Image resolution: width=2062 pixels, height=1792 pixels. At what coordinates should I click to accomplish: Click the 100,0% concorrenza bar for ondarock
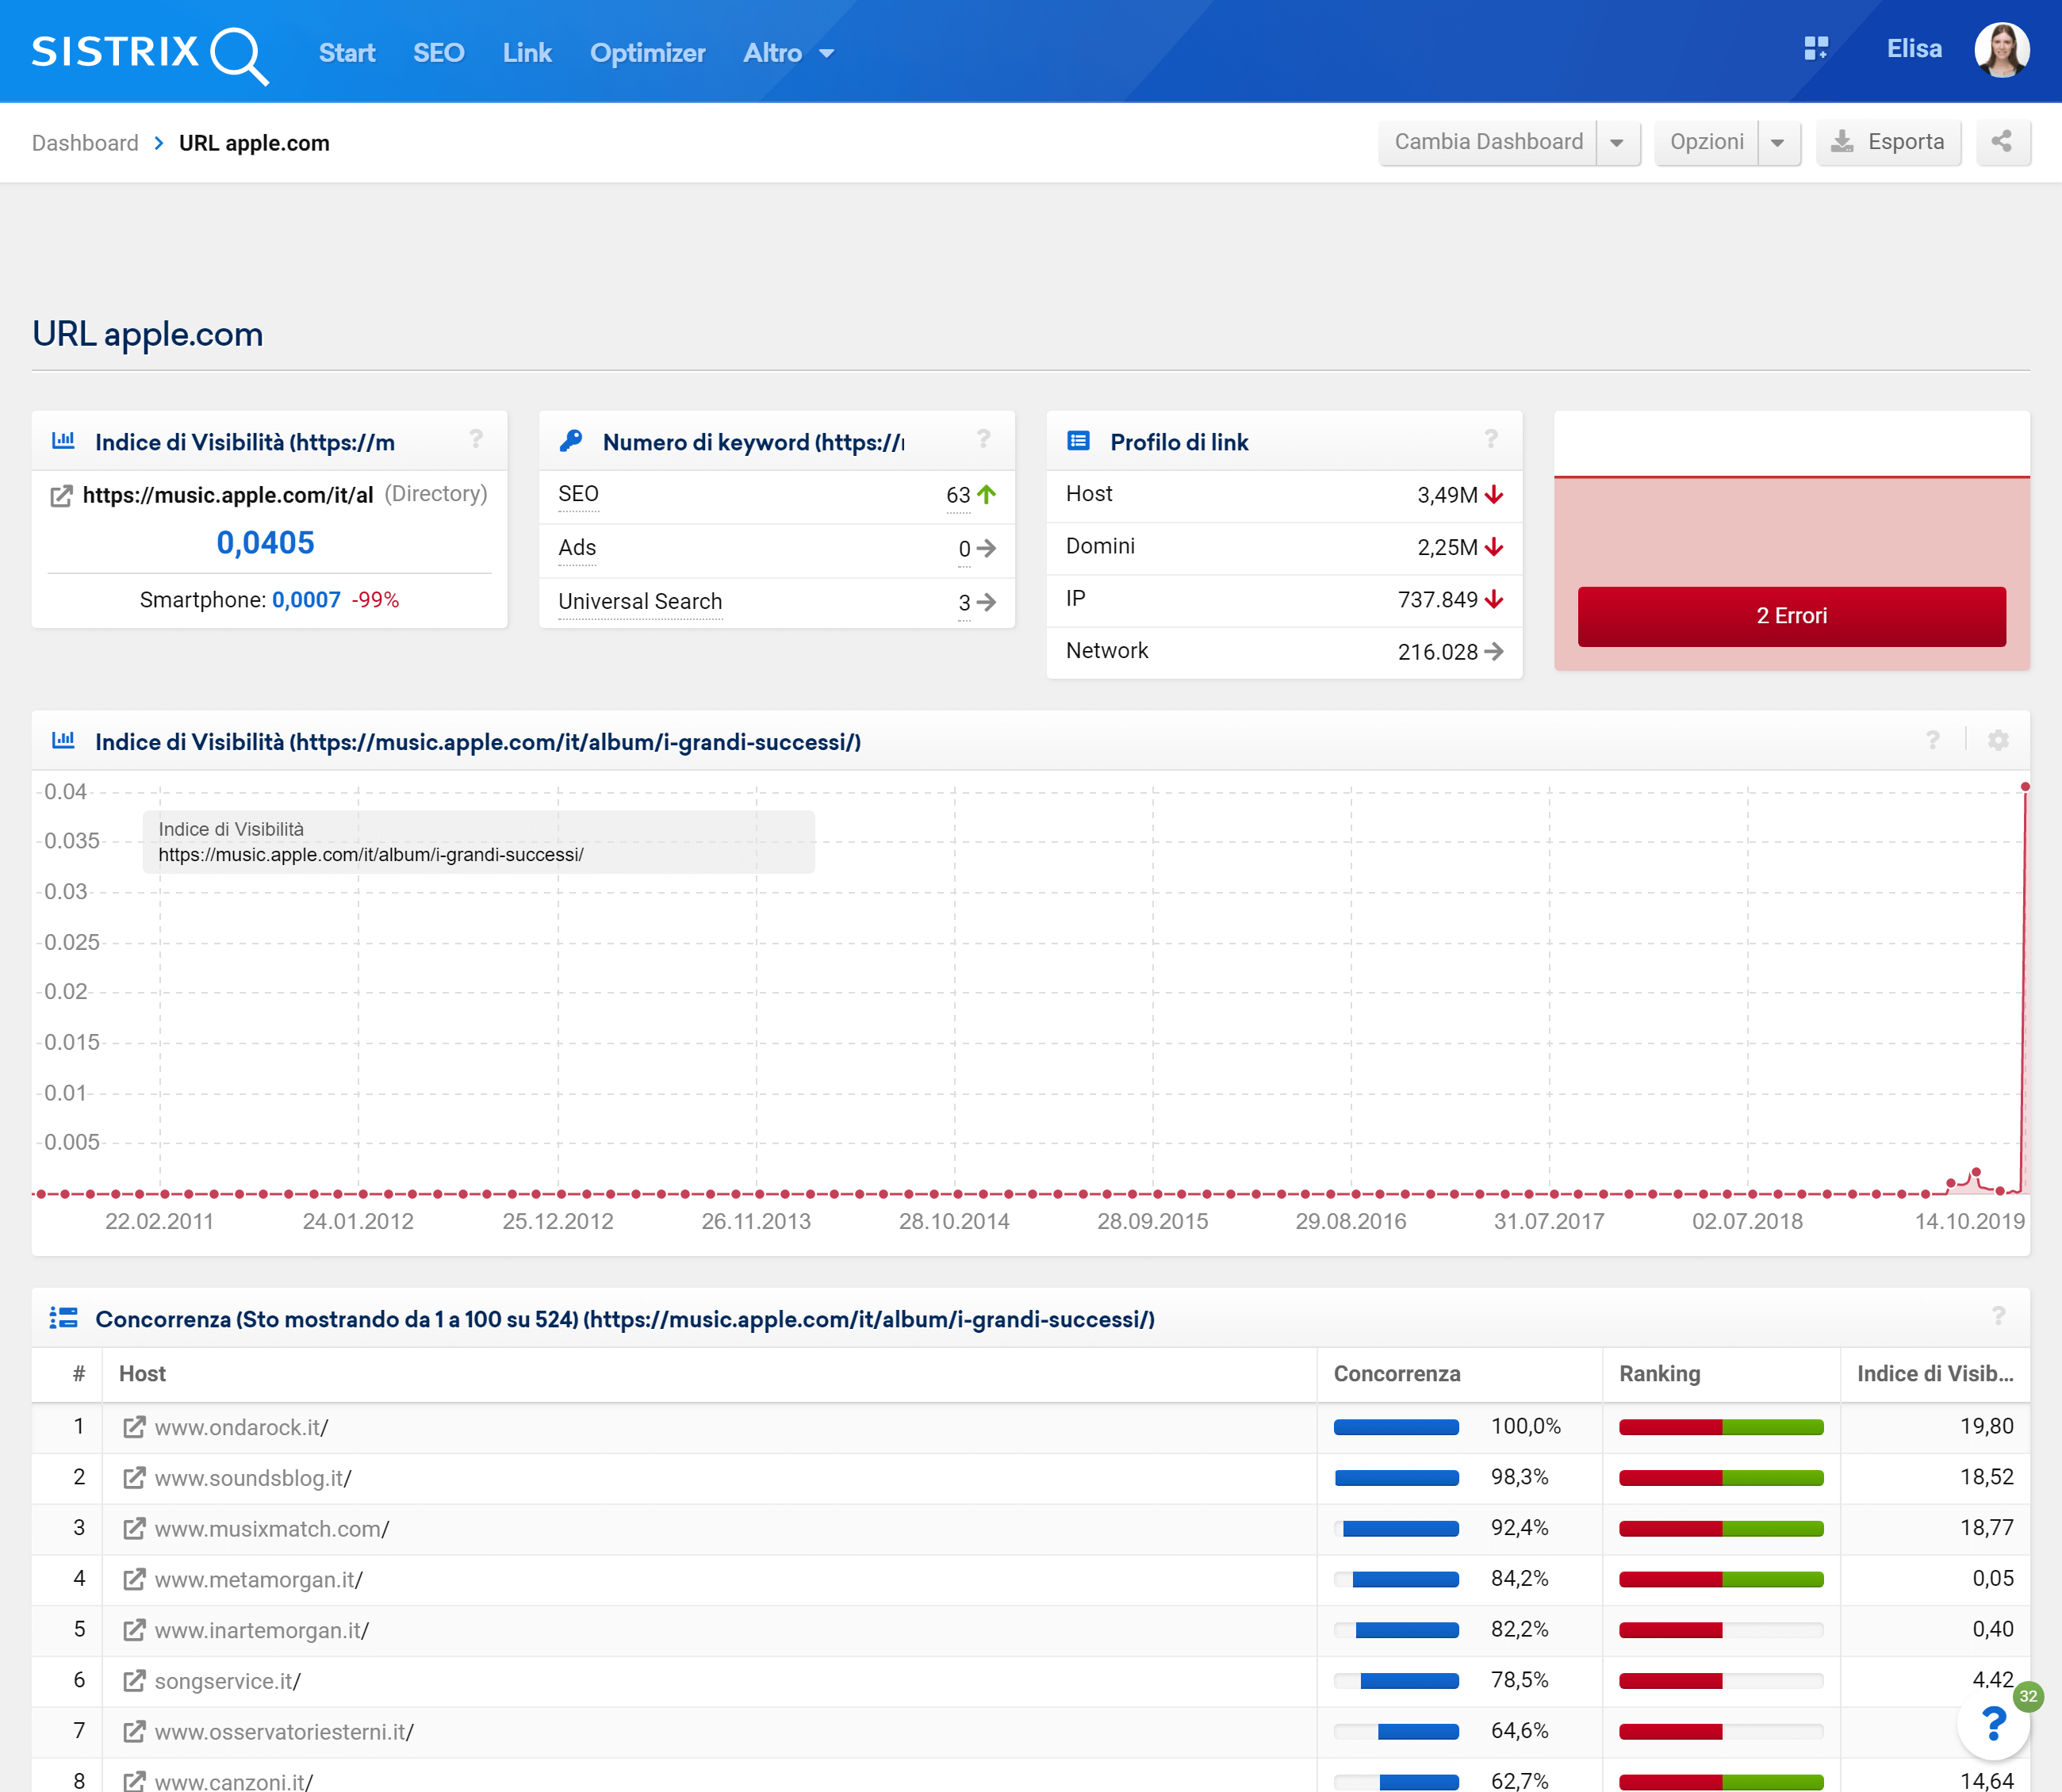point(1396,1427)
